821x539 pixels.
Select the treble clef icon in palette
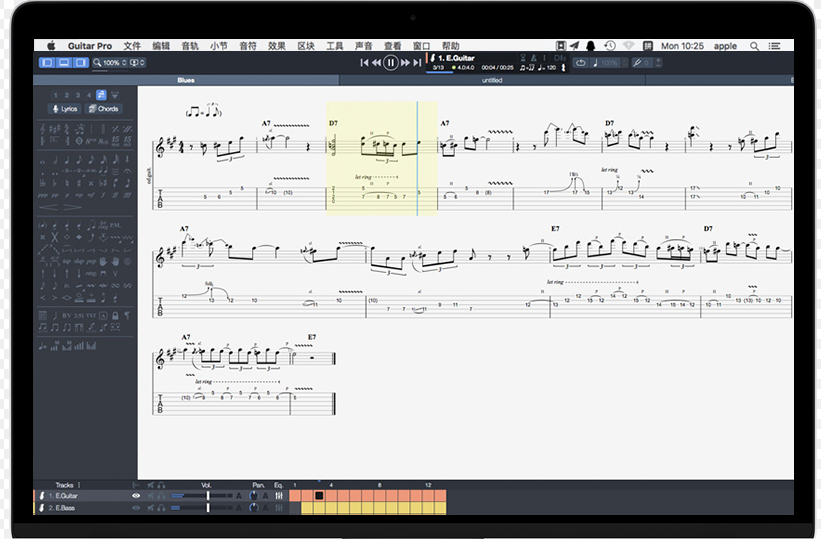(42, 129)
